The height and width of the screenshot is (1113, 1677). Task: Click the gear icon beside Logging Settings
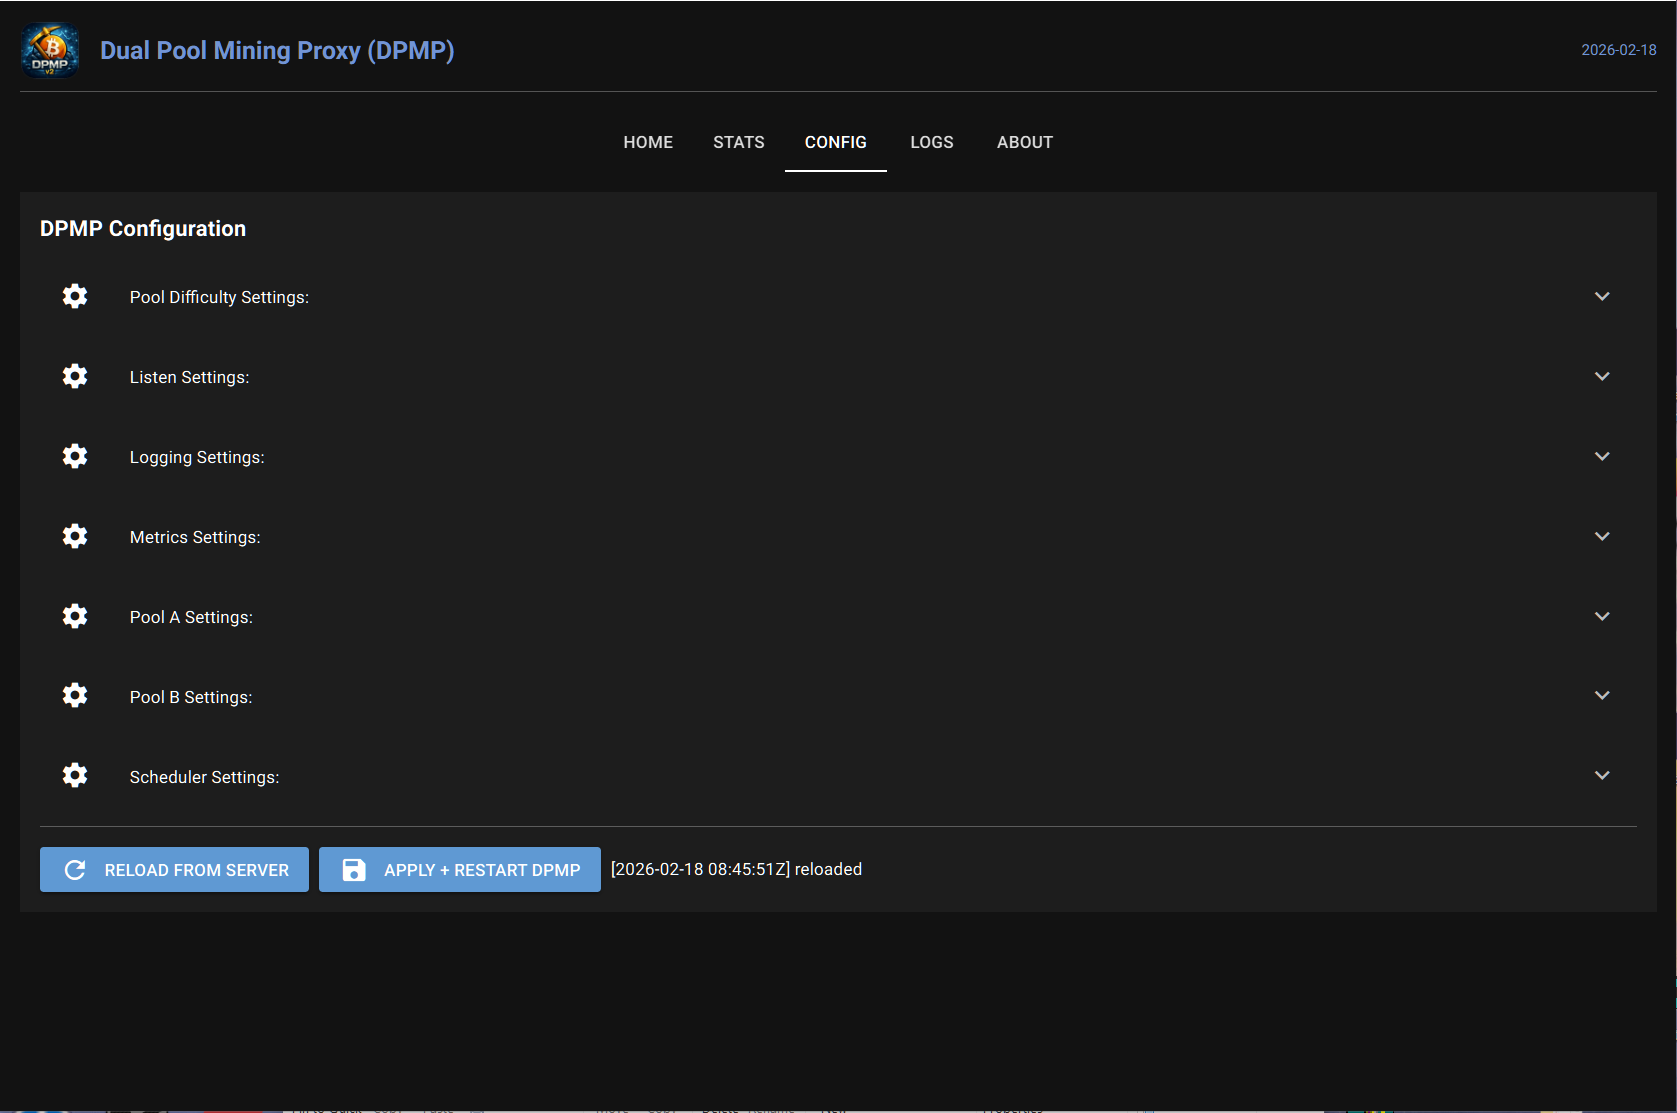point(74,456)
